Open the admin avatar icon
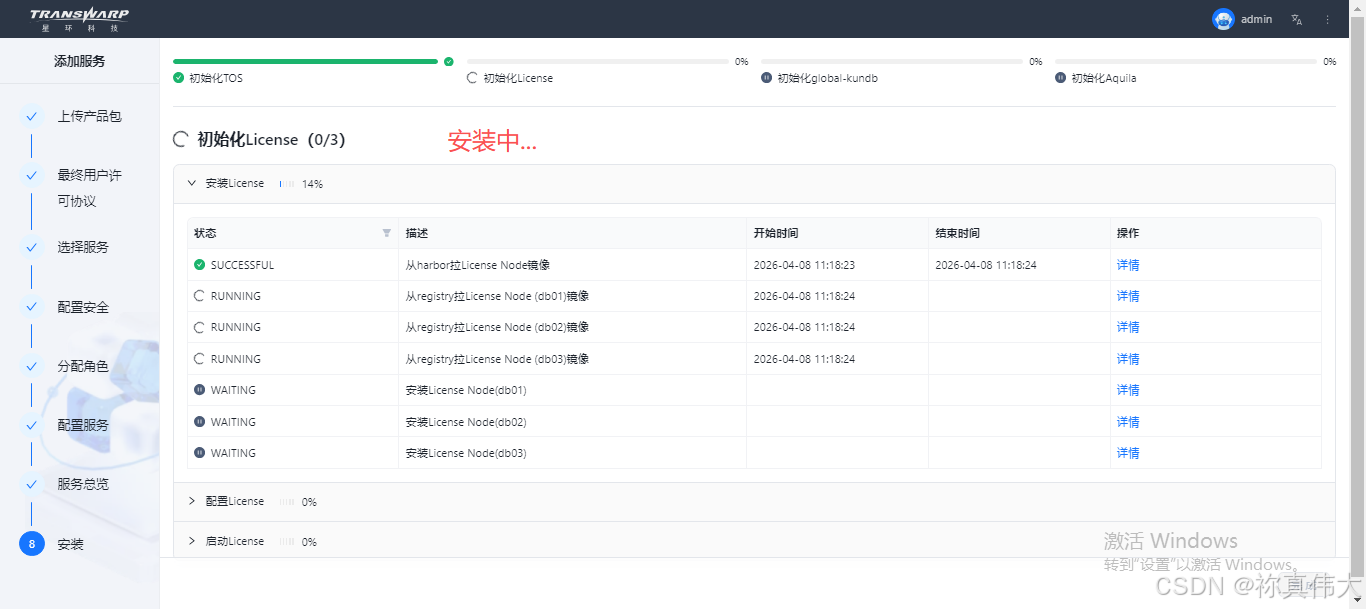Screen dimensions: 1366x609 [x=1223, y=19]
